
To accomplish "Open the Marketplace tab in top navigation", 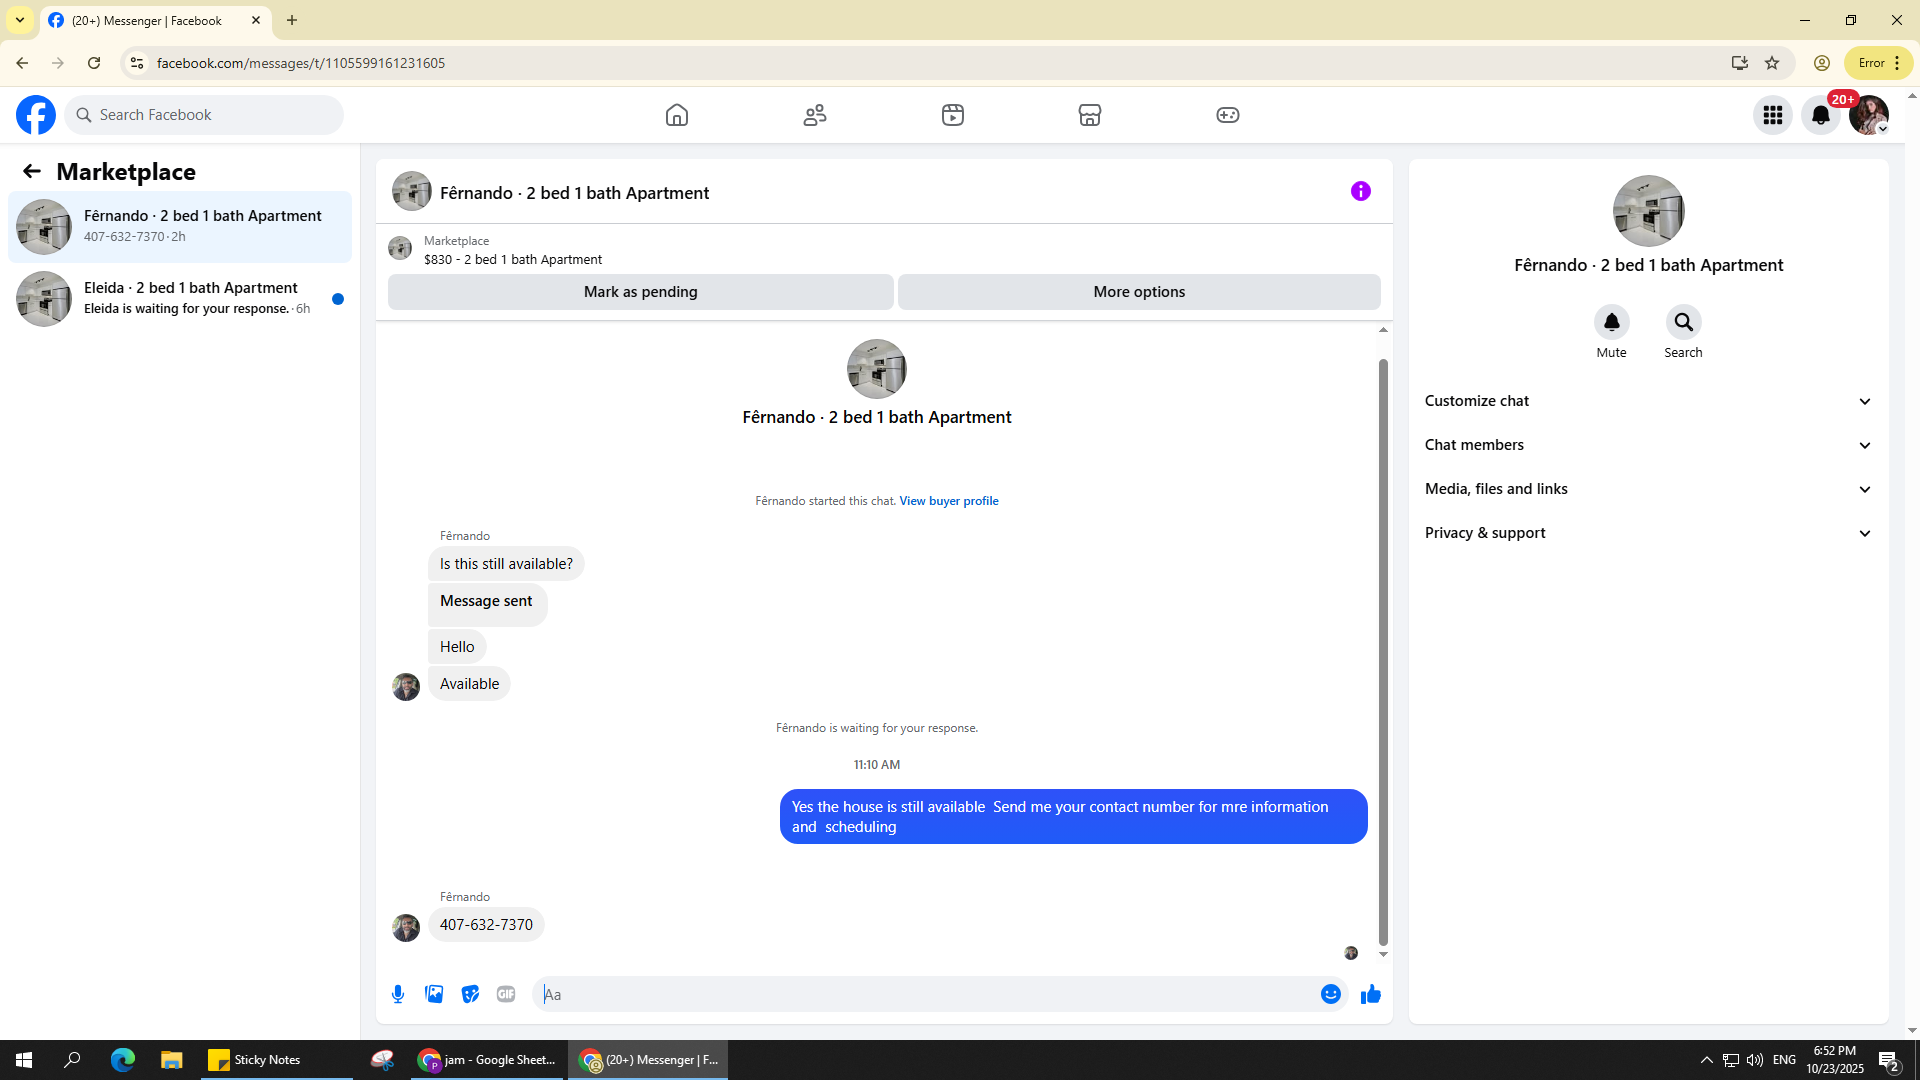I will point(1089,115).
